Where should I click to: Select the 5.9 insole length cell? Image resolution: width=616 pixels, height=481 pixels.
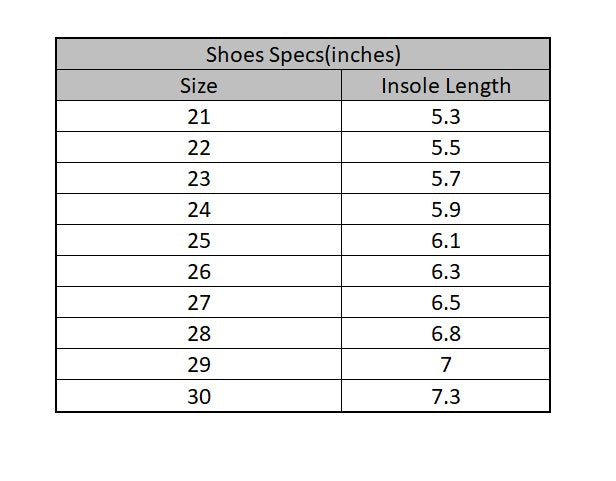point(445,210)
